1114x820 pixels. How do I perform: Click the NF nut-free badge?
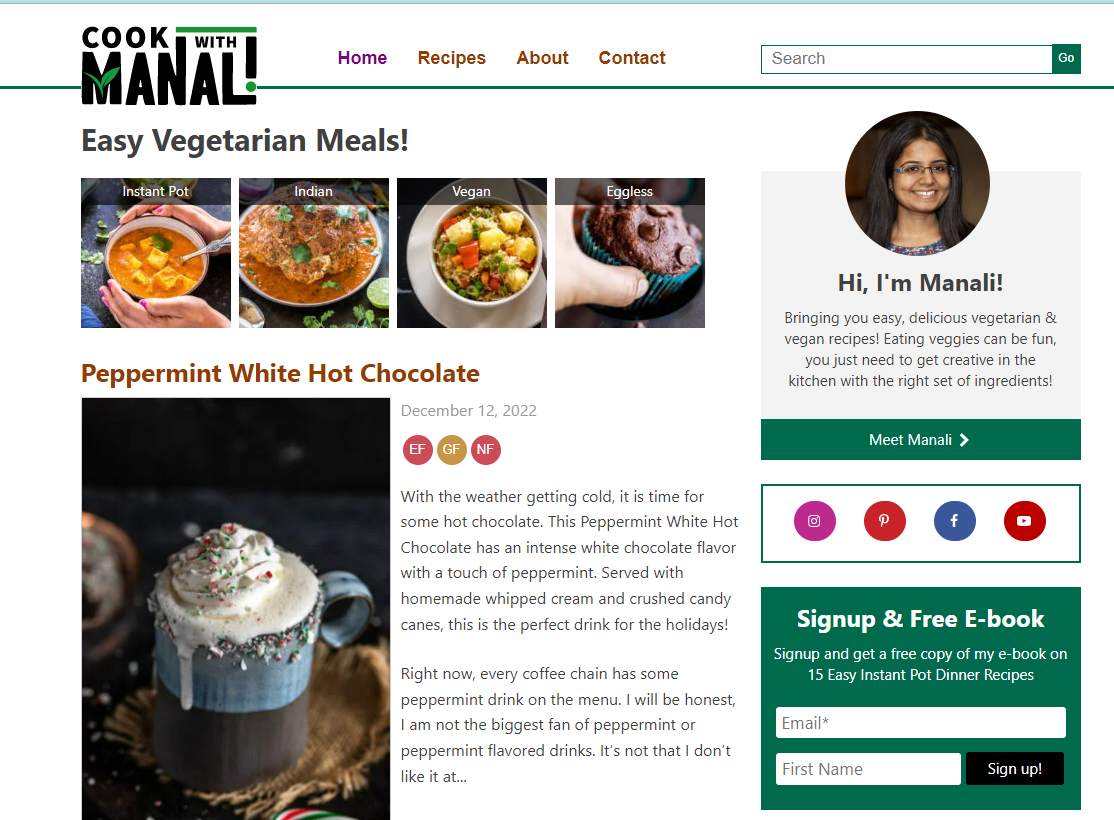click(x=485, y=449)
